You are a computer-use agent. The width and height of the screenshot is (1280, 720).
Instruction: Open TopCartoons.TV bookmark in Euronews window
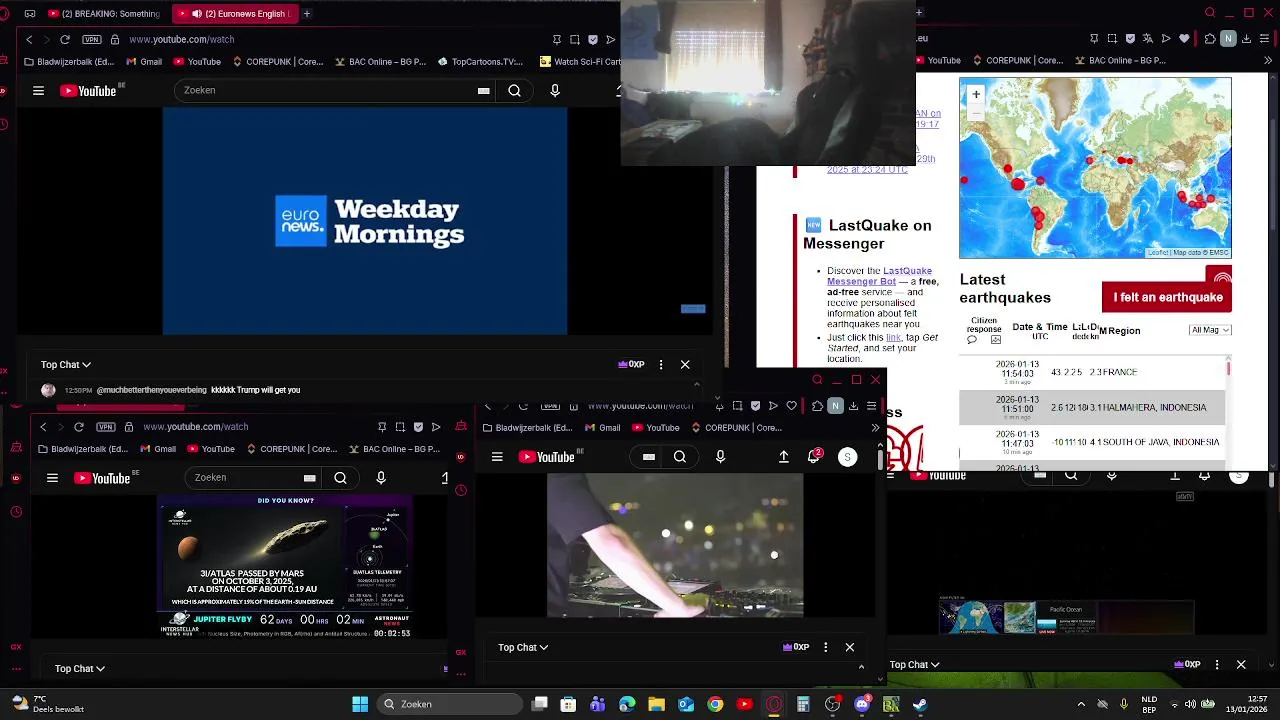pyautogui.click(x=480, y=61)
